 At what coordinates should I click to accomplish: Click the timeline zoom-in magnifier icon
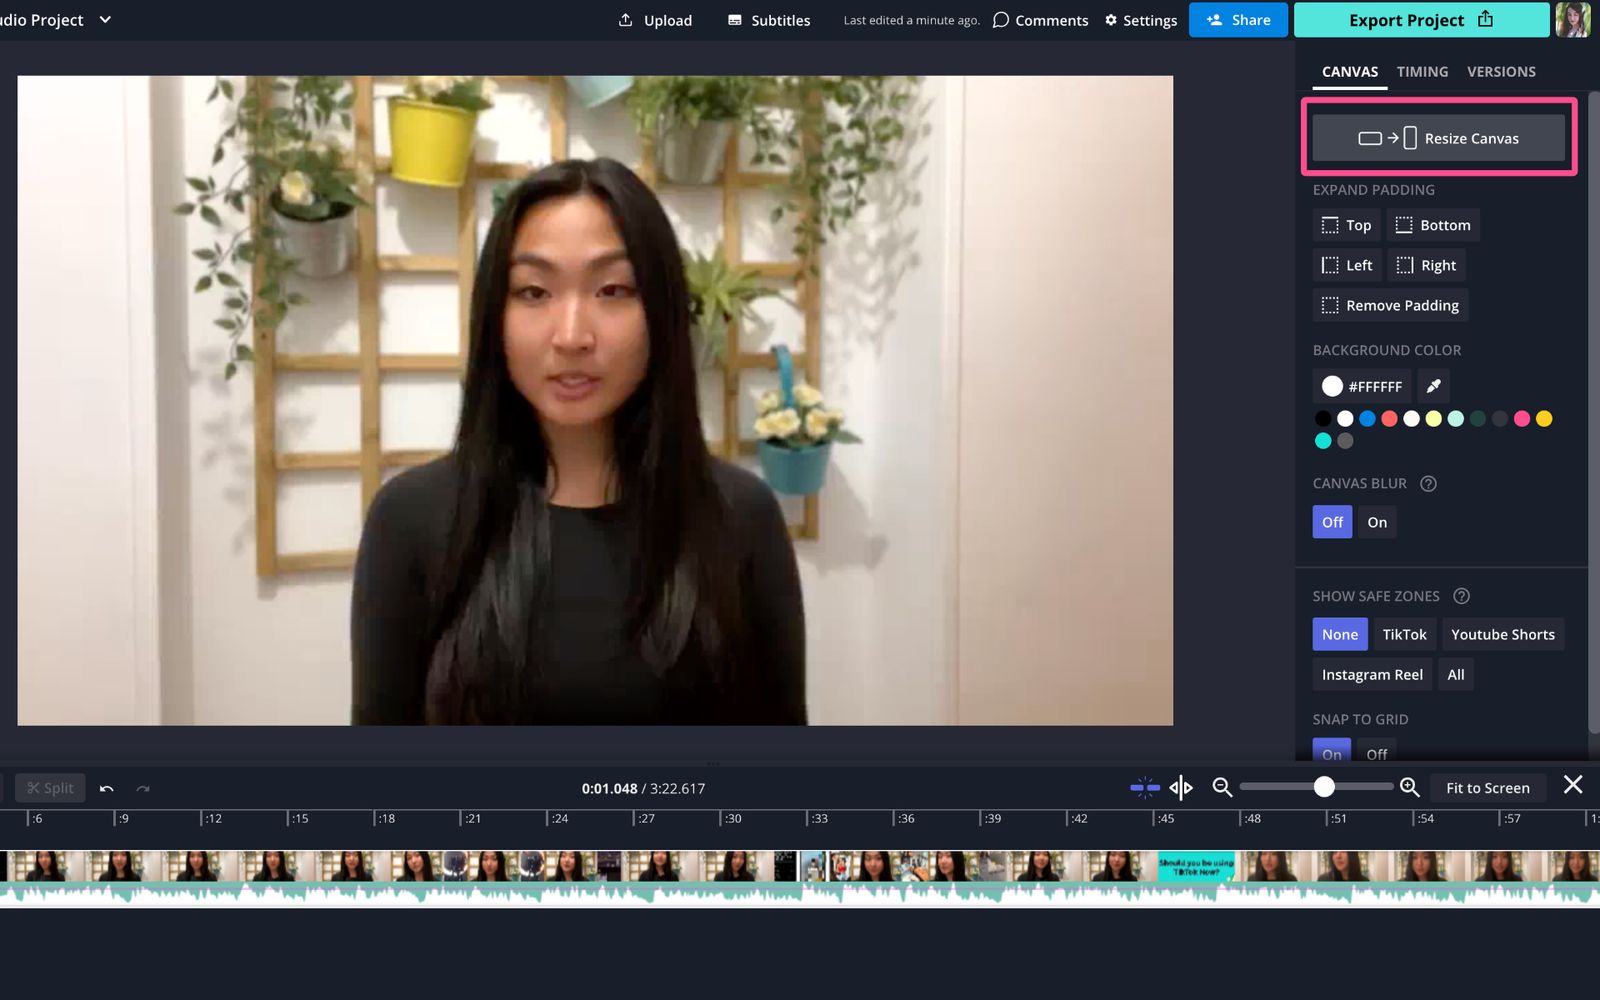(x=1409, y=787)
